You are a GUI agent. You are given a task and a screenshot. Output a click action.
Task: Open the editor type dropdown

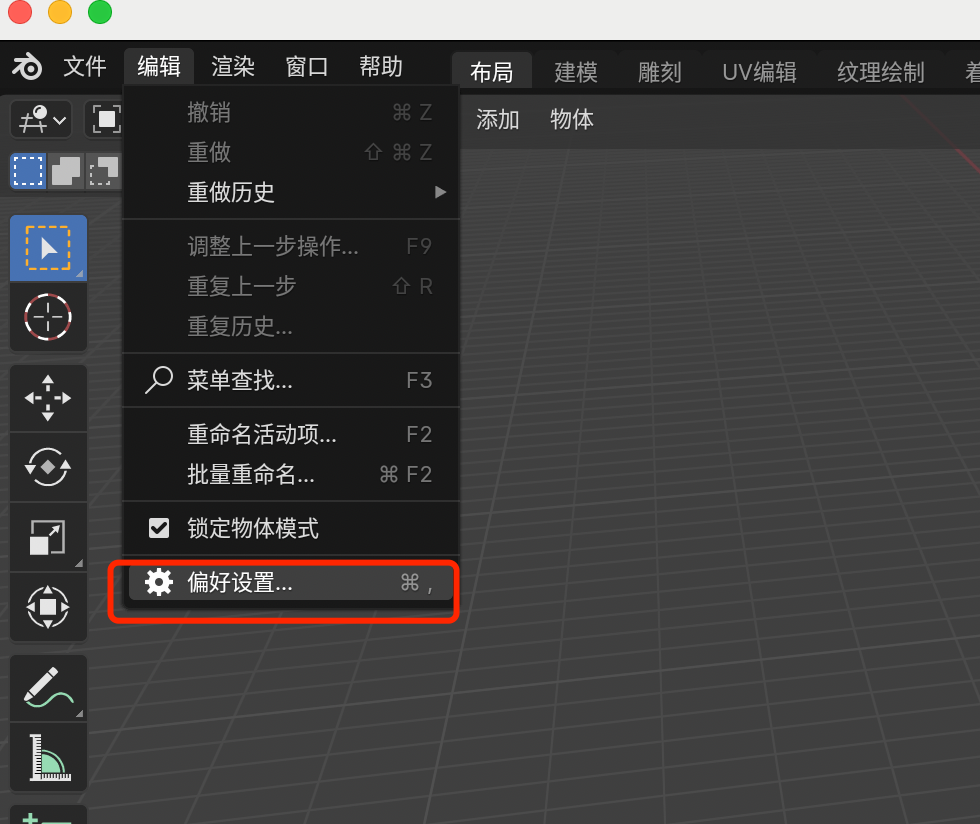[40, 120]
